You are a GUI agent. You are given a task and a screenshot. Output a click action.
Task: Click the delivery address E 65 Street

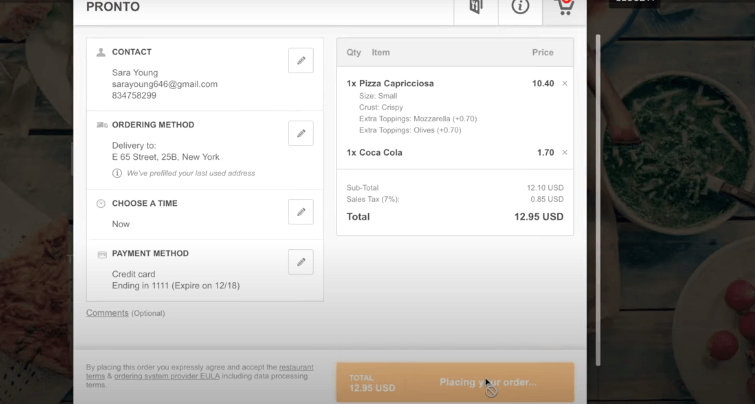click(x=166, y=157)
